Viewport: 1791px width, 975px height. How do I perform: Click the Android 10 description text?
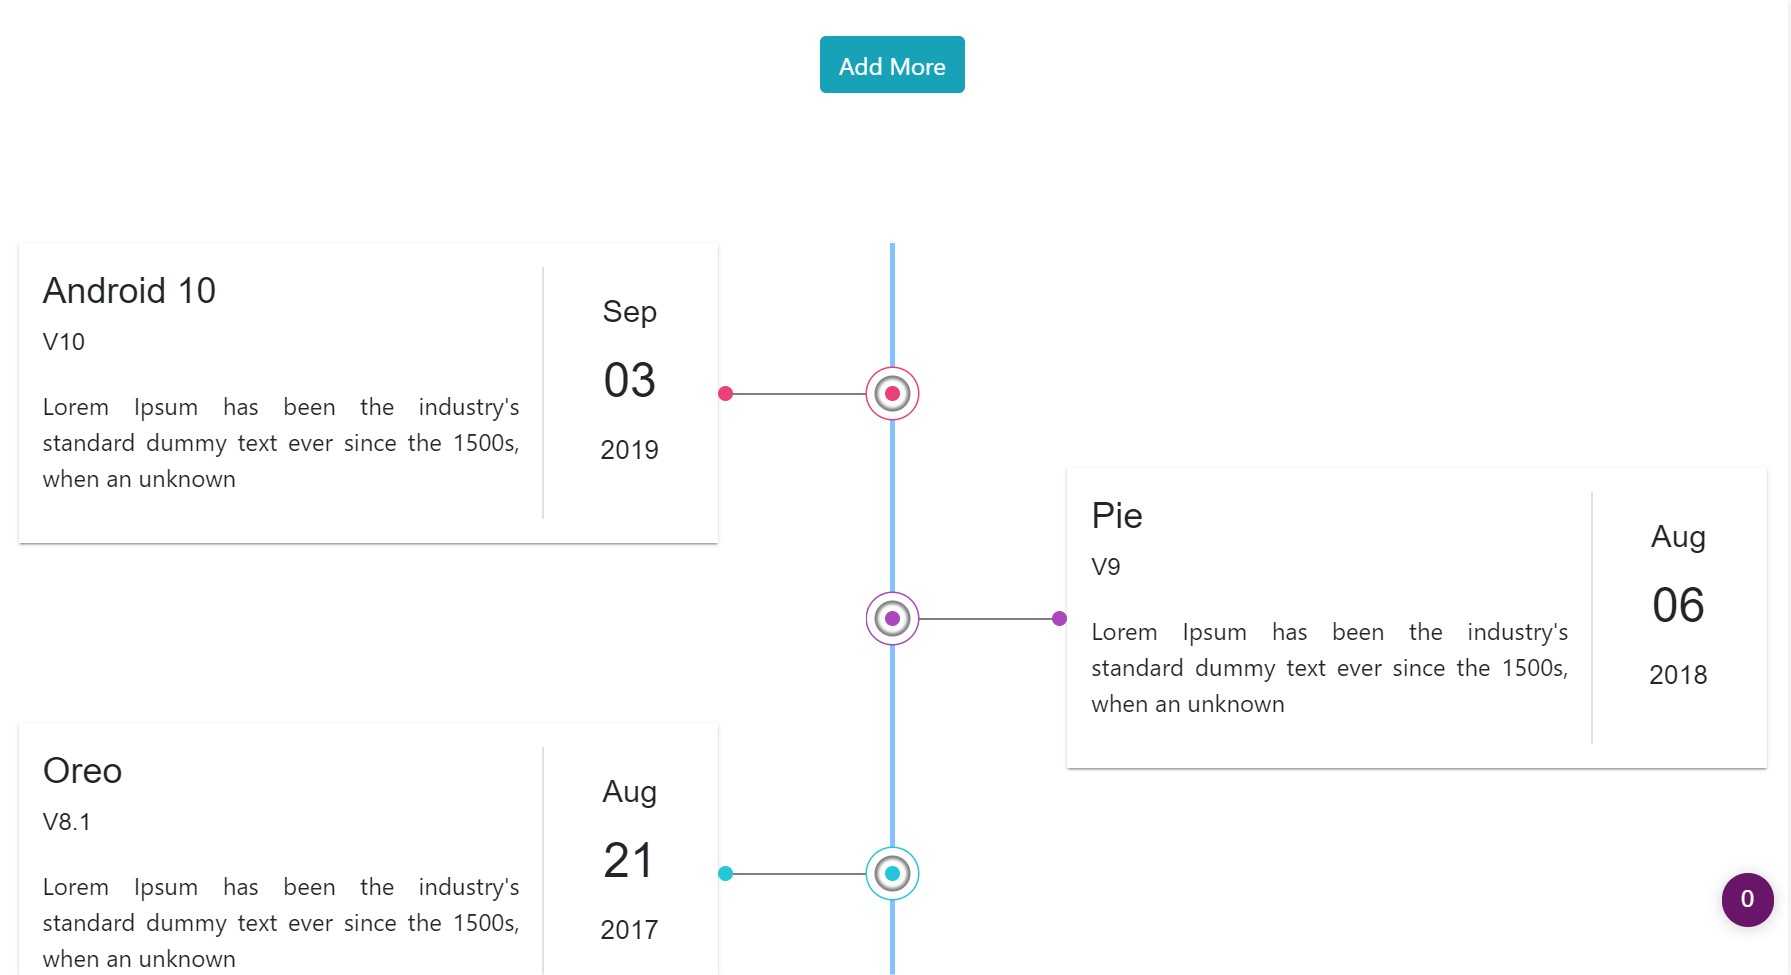pos(280,442)
